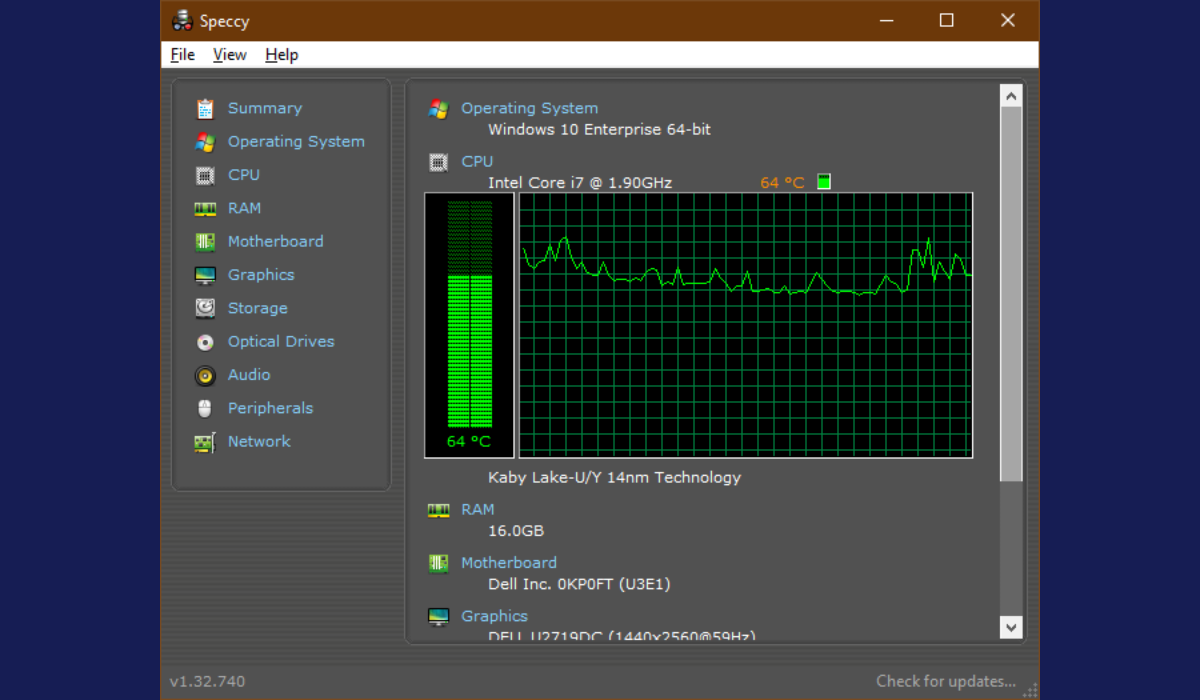Open the CPU heading link in summary panel
Screen dimensions: 1200x700
pyautogui.click(x=477, y=161)
